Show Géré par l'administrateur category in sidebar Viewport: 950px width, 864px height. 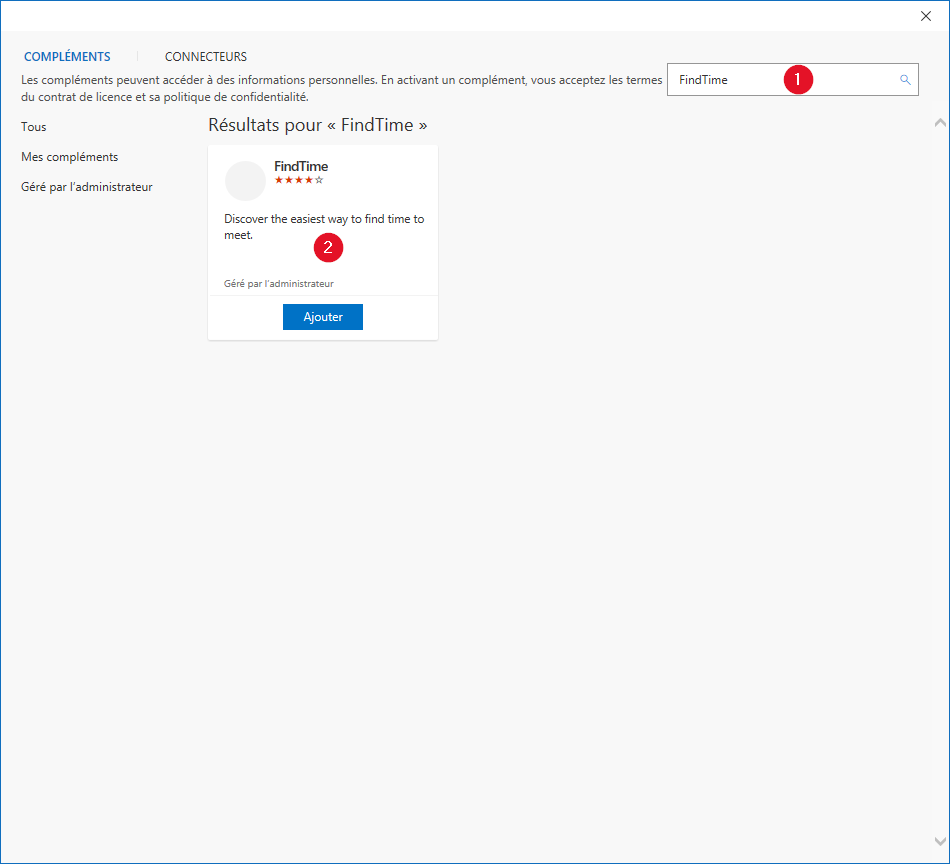coord(87,187)
